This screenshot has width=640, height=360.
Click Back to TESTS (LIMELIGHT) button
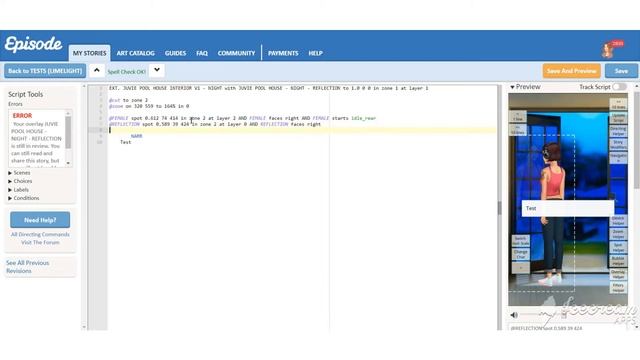tap(45, 71)
